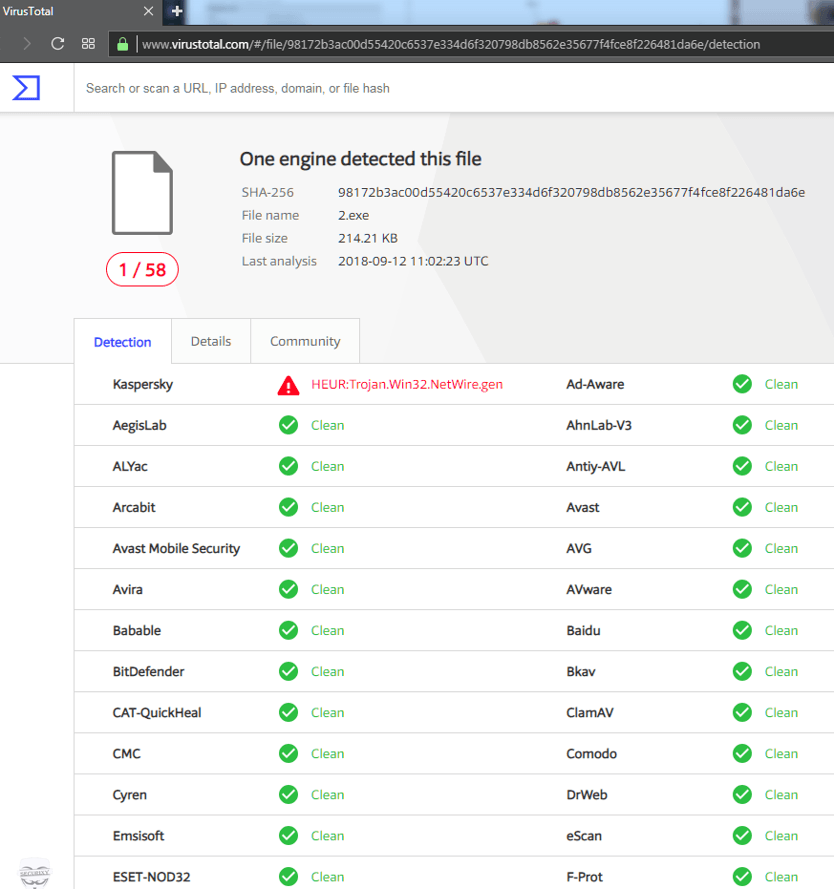Click the green checkmark for Comodo
Image resolution: width=834 pixels, height=889 pixels.
tap(742, 753)
